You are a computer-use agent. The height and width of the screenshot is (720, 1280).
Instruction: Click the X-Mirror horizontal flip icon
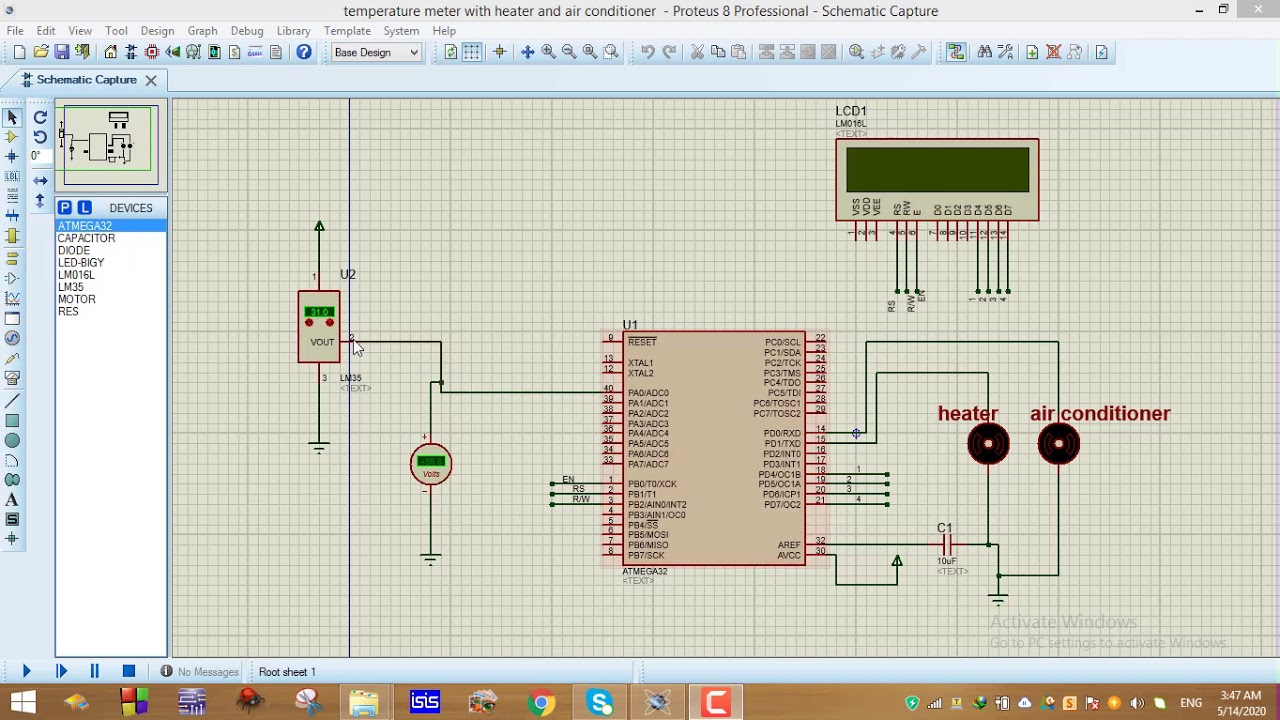tap(40, 181)
